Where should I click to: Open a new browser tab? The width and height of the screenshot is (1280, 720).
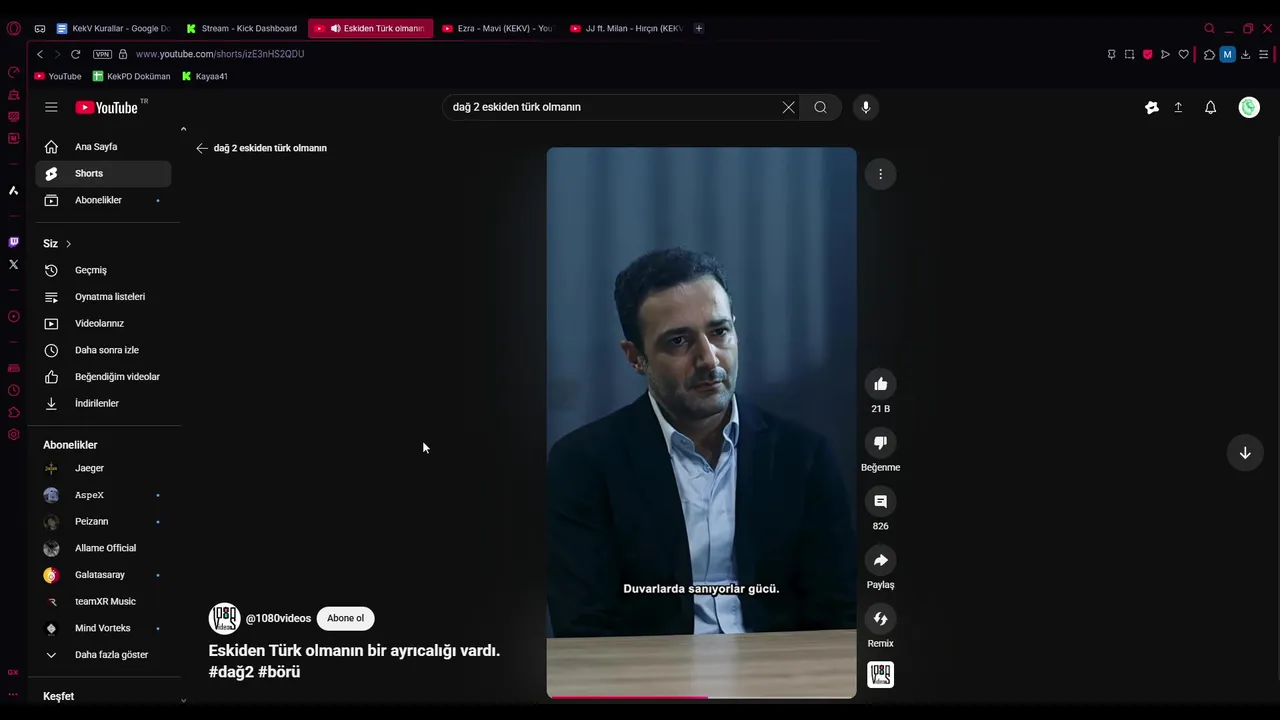pyautogui.click(x=699, y=28)
